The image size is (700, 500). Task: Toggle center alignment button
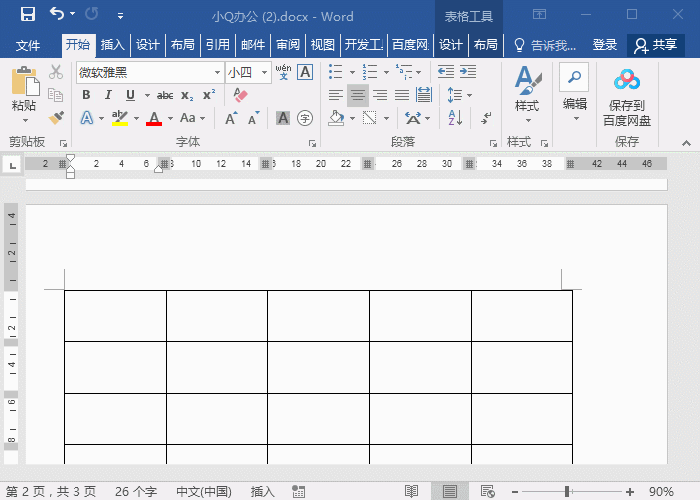tap(357, 95)
